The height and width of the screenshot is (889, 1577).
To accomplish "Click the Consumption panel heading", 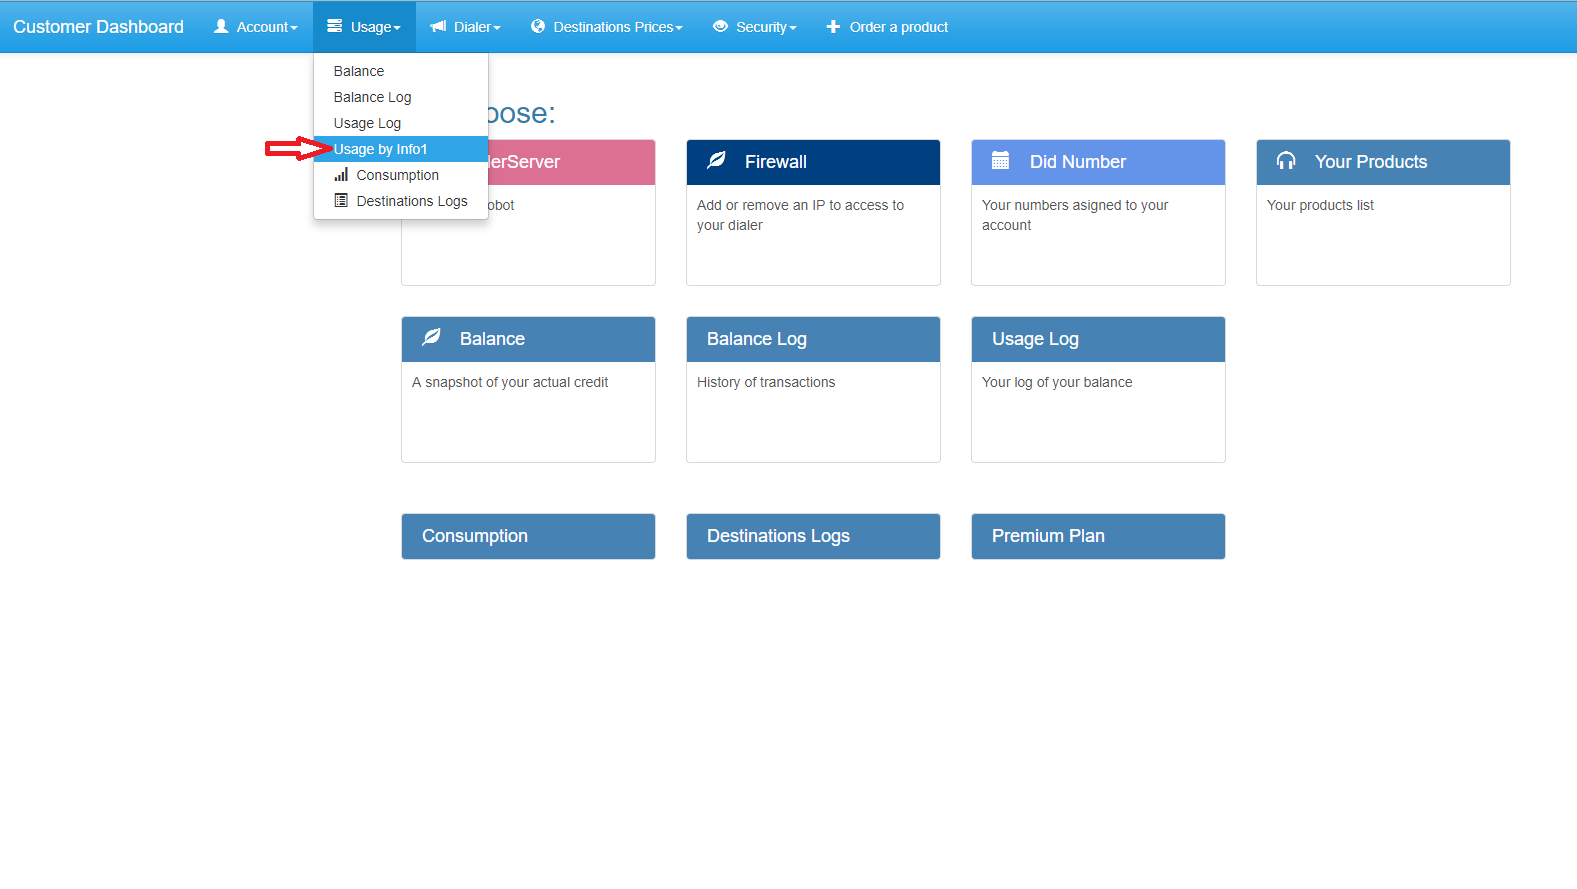I will (528, 536).
